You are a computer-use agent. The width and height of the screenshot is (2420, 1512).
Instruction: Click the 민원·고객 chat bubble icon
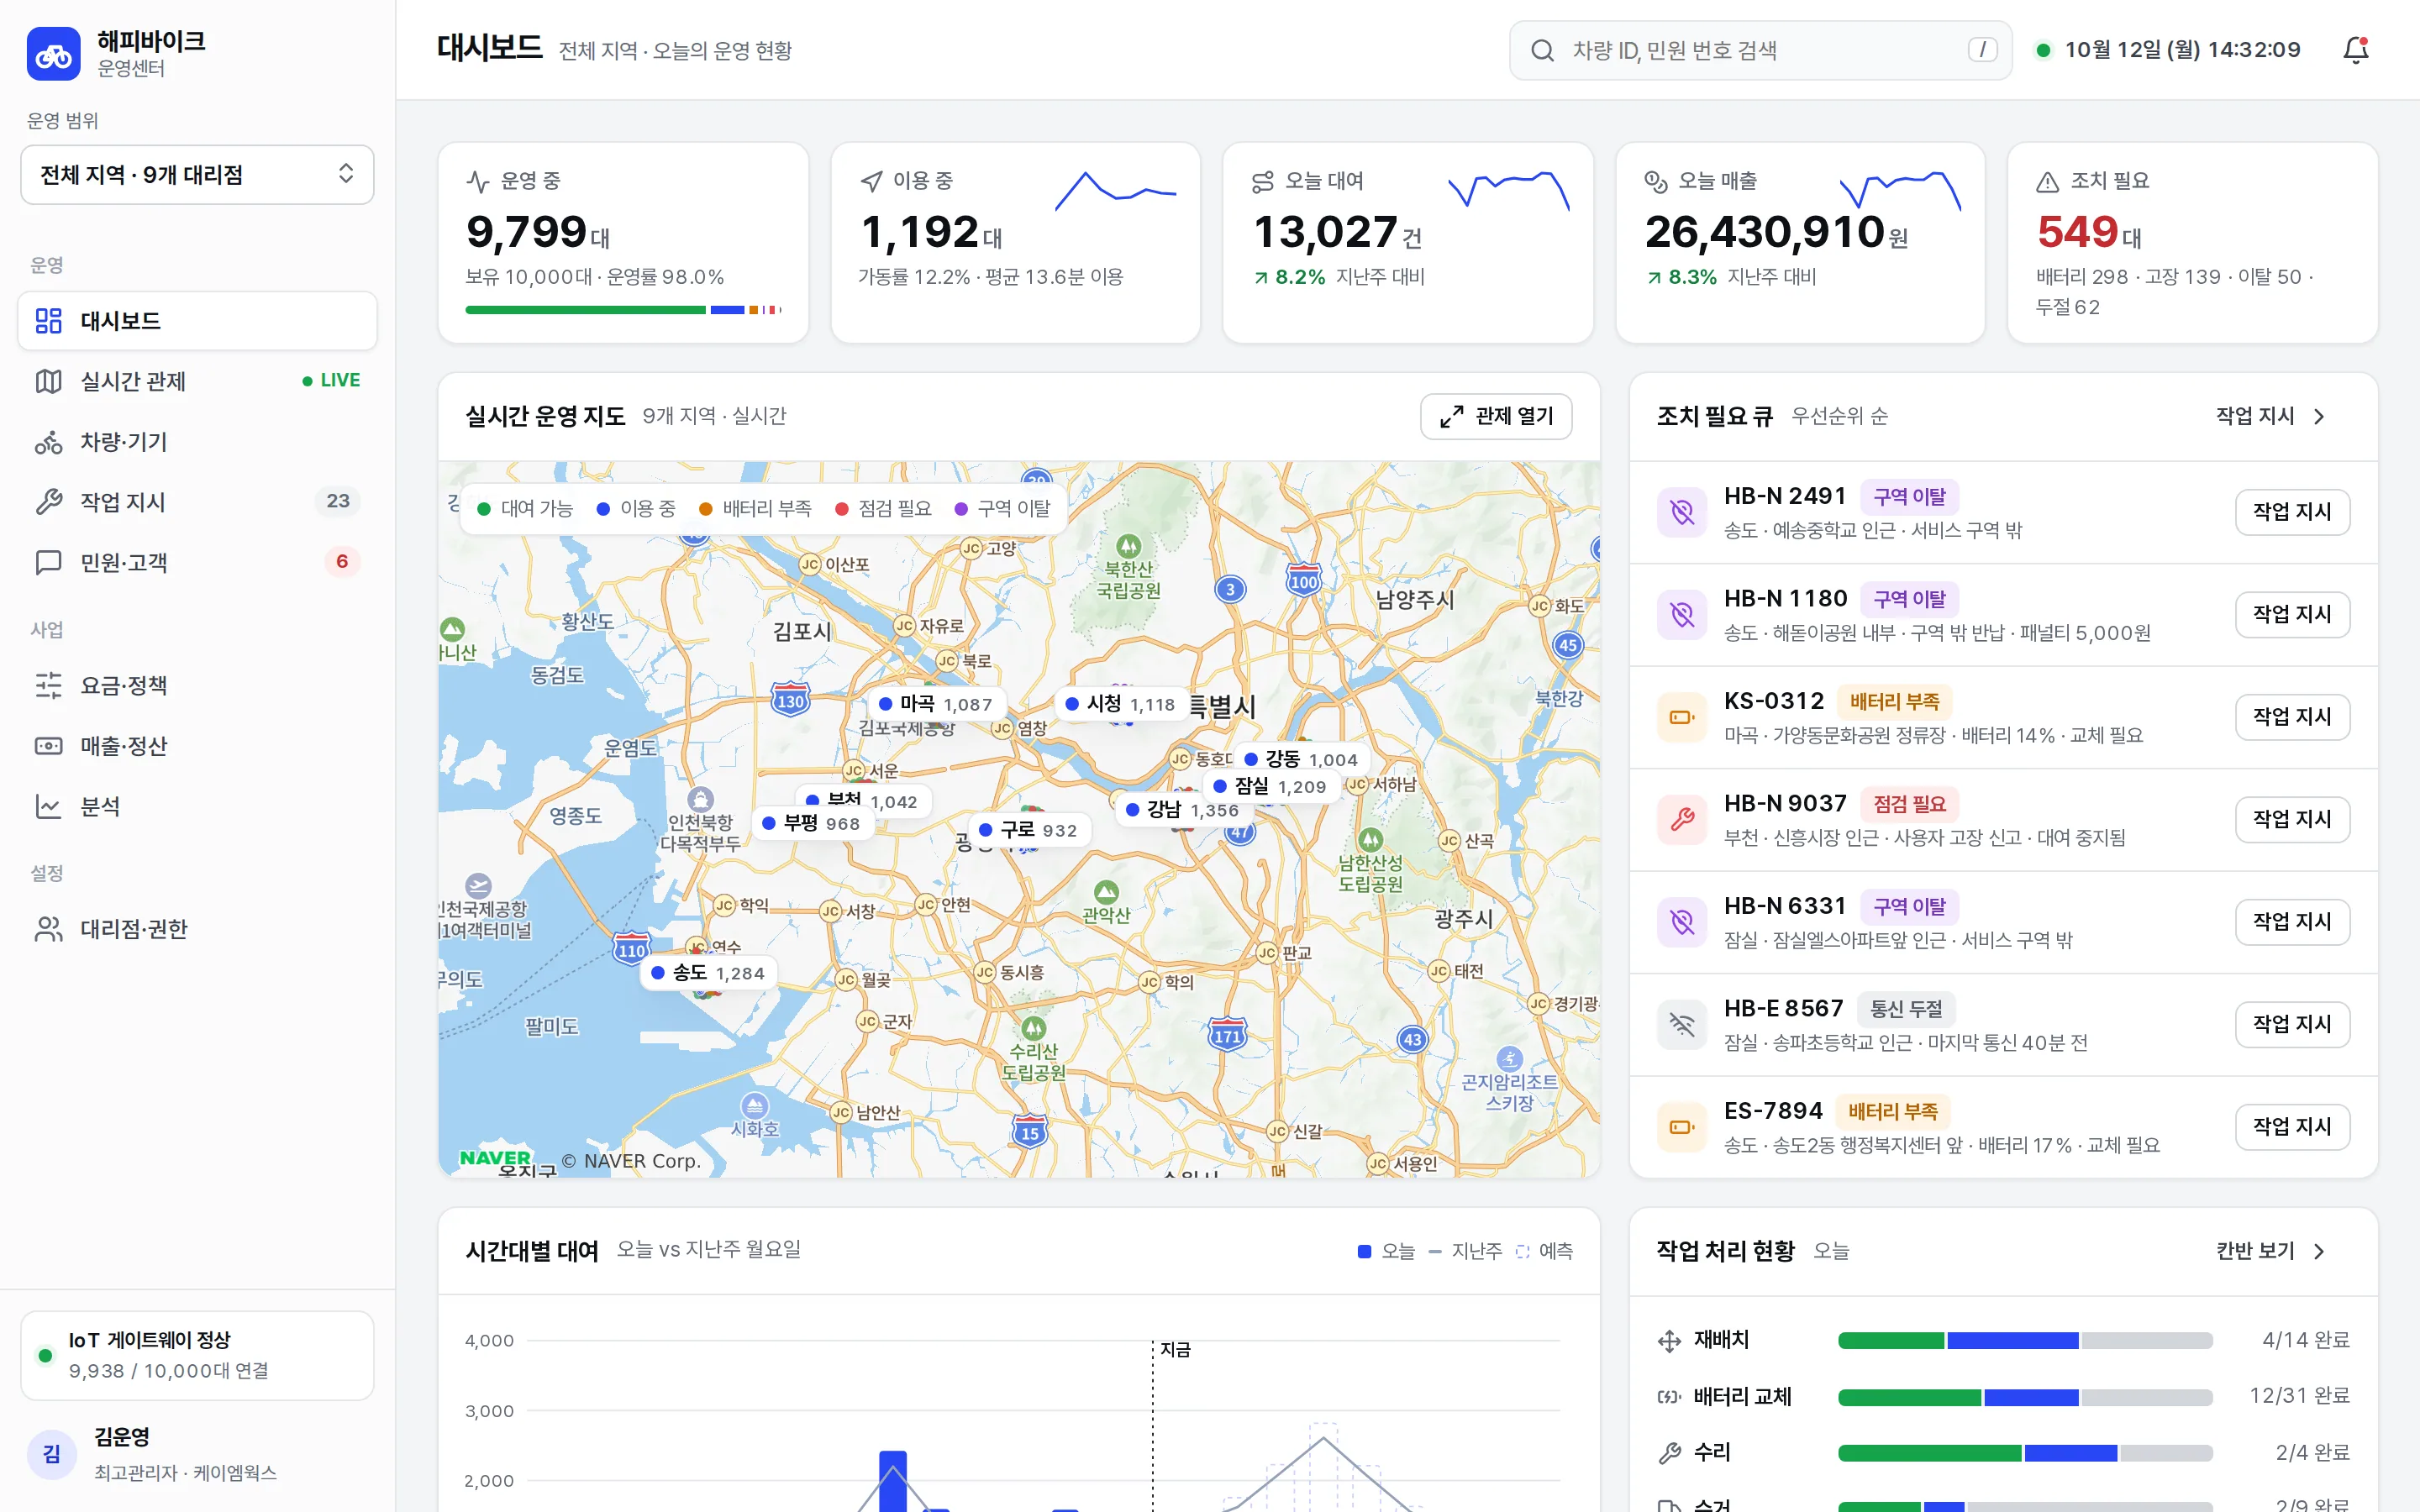click(x=48, y=563)
